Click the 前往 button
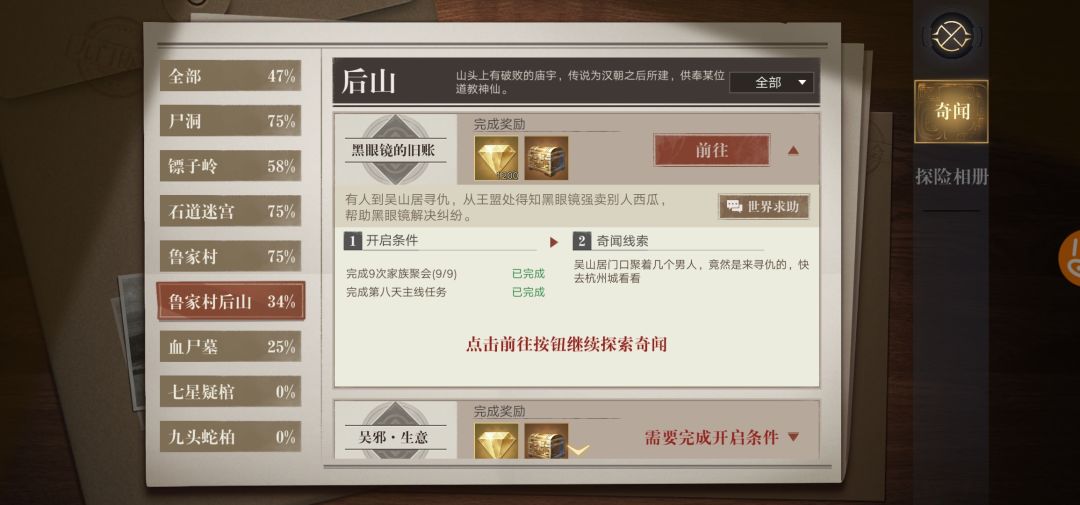This screenshot has height=505, width=1080. [712, 150]
